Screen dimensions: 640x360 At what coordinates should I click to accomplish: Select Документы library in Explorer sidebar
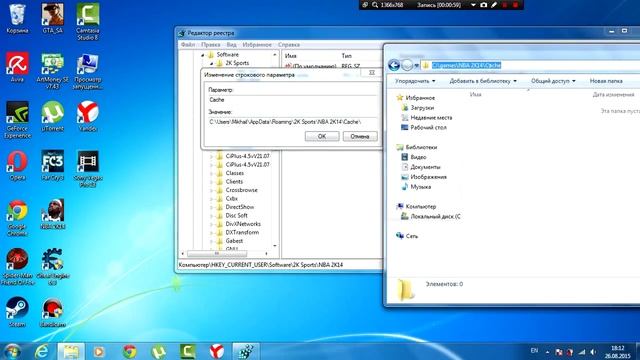[x=425, y=167]
